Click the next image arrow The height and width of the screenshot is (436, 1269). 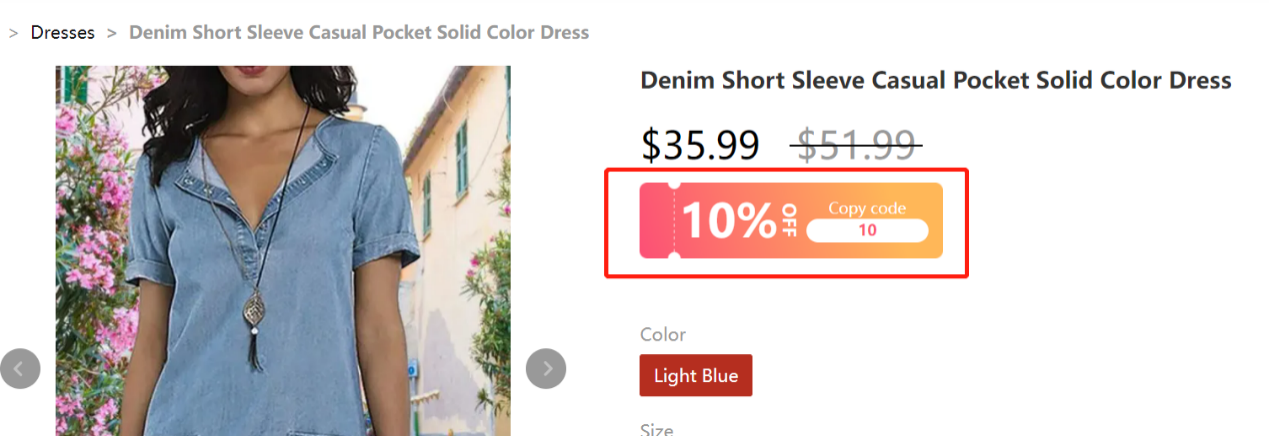[546, 369]
